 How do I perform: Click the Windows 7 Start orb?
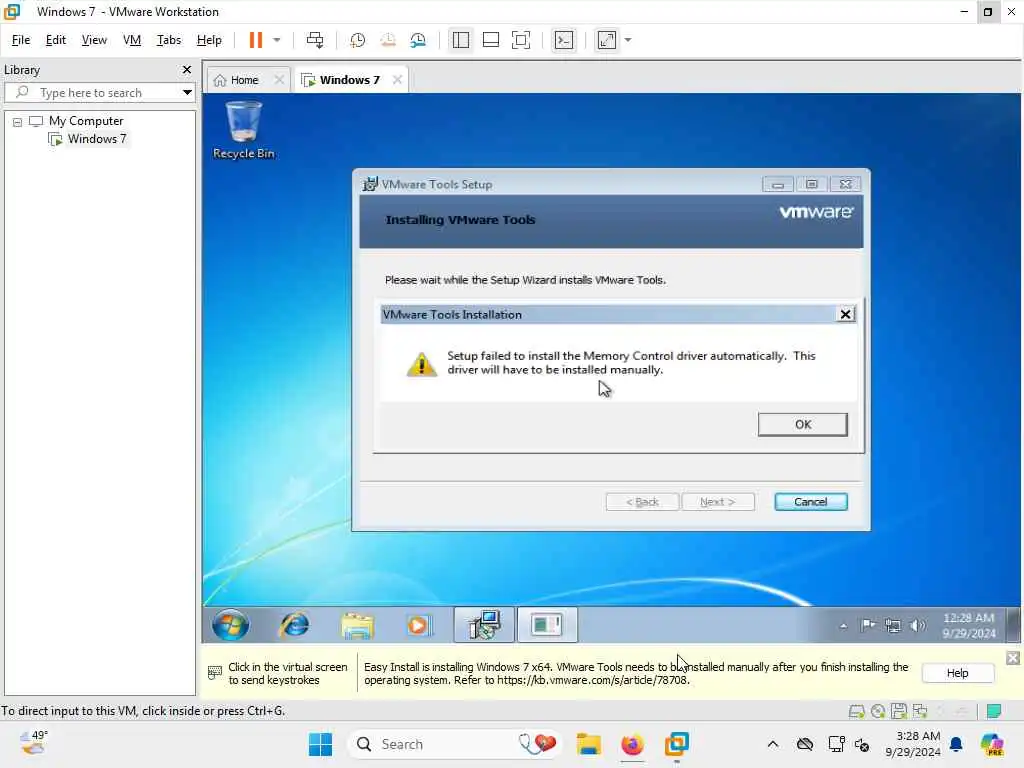[231, 625]
